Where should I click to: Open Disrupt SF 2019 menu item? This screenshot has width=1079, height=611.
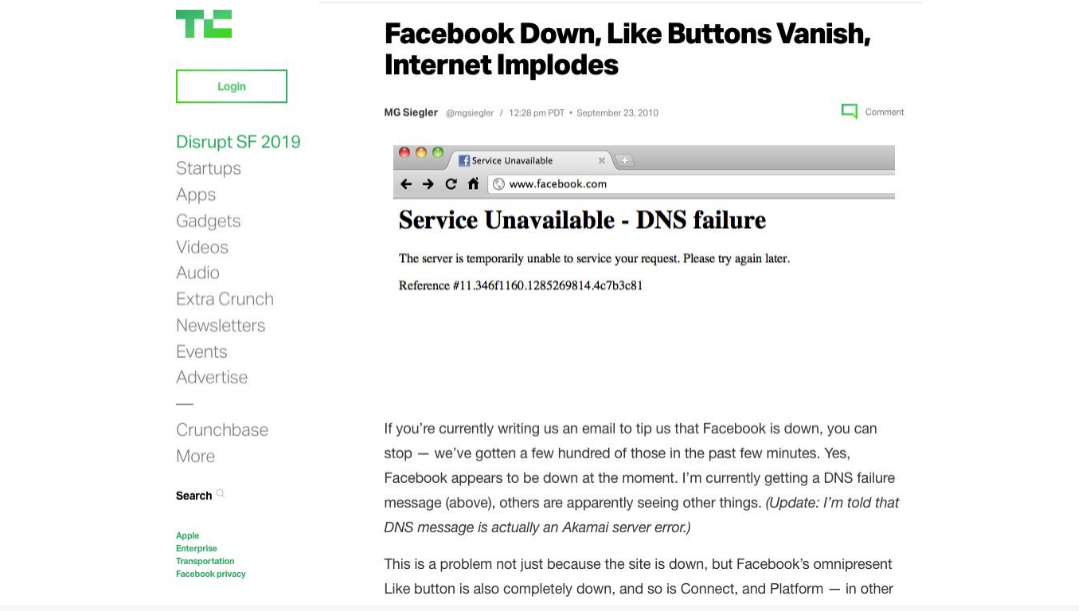point(238,142)
